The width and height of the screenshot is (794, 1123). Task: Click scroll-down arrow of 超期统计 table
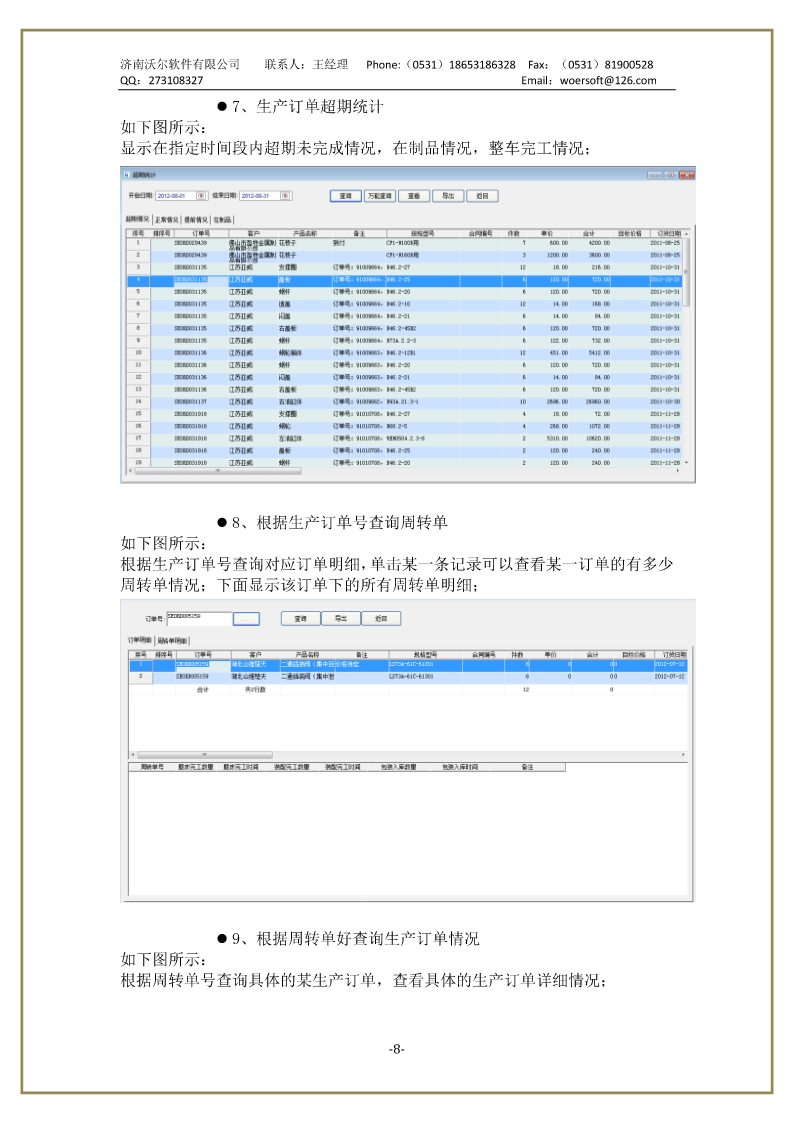pyautogui.click(x=687, y=463)
